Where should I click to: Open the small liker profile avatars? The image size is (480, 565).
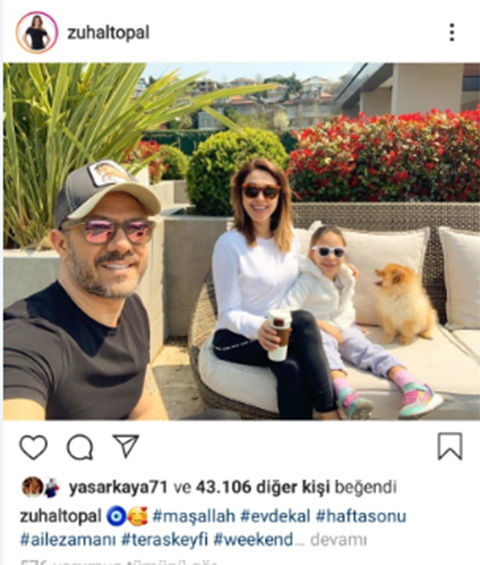(x=41, y=487)
